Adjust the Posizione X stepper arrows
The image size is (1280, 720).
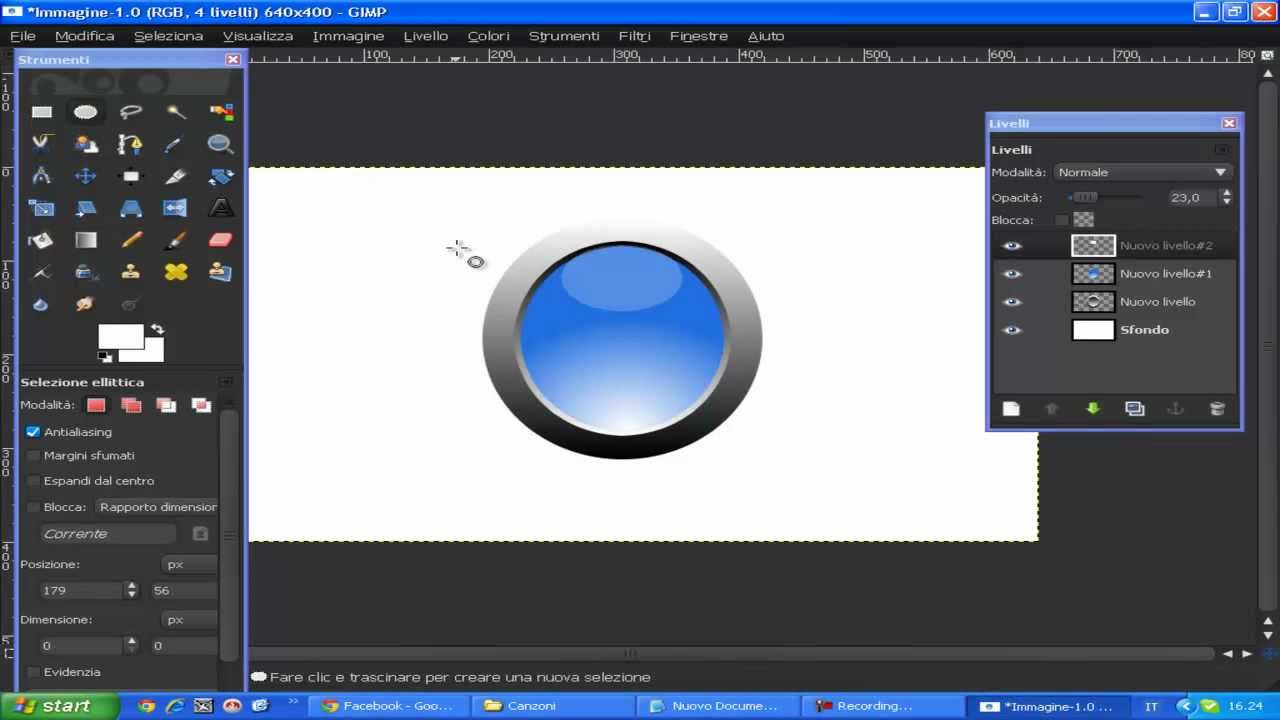131,591
